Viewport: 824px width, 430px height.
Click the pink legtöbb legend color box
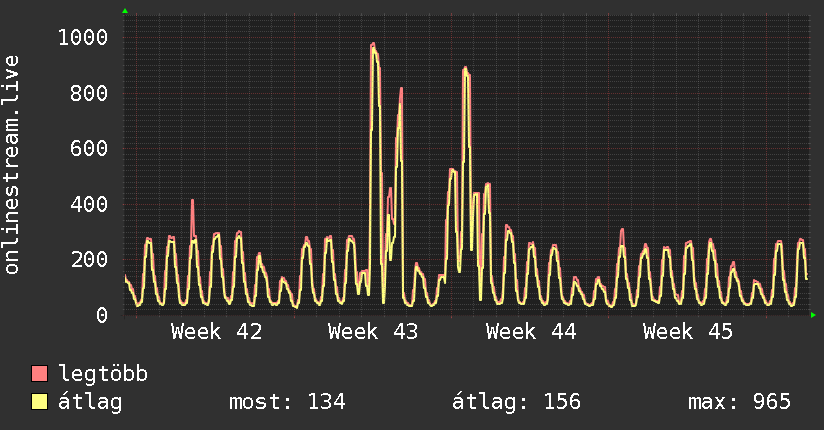click(39, 373)
